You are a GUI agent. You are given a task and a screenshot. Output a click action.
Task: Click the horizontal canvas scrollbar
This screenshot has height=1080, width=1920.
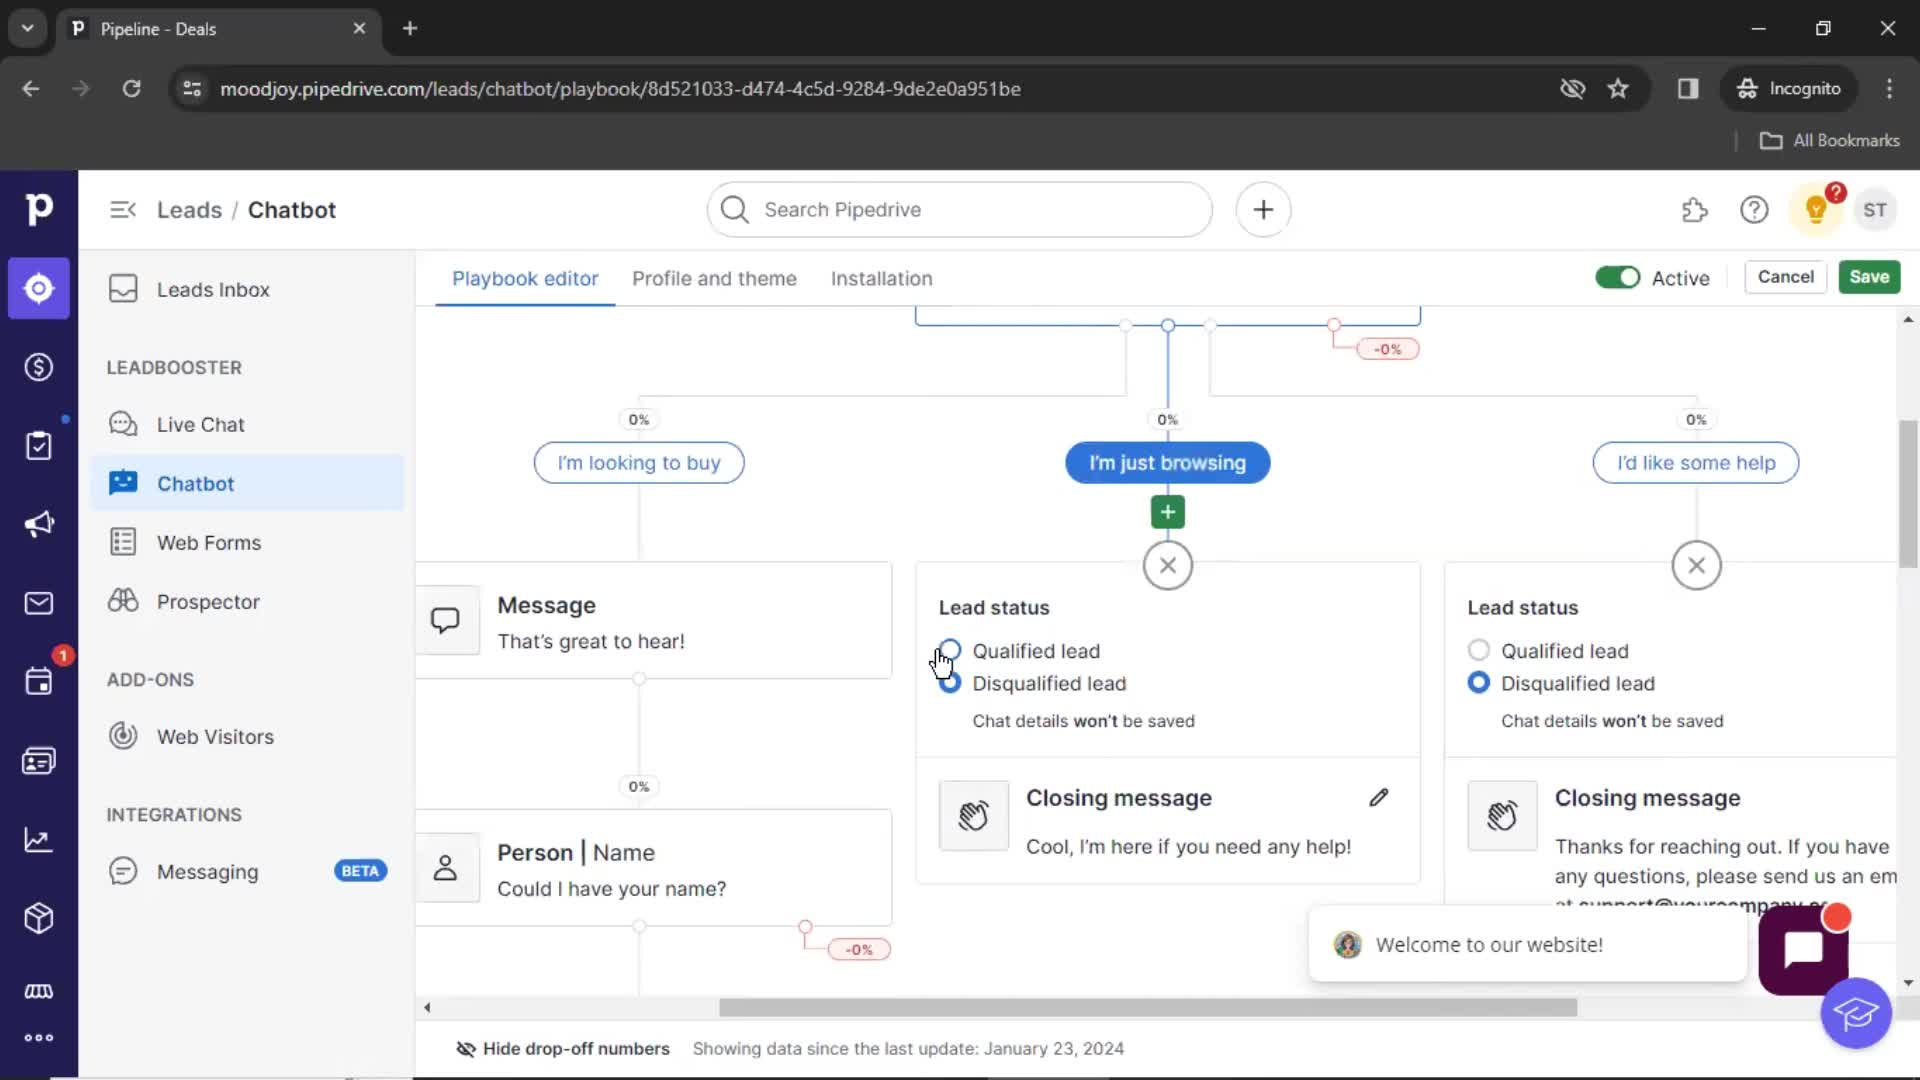click(x=1148, y=1008)
